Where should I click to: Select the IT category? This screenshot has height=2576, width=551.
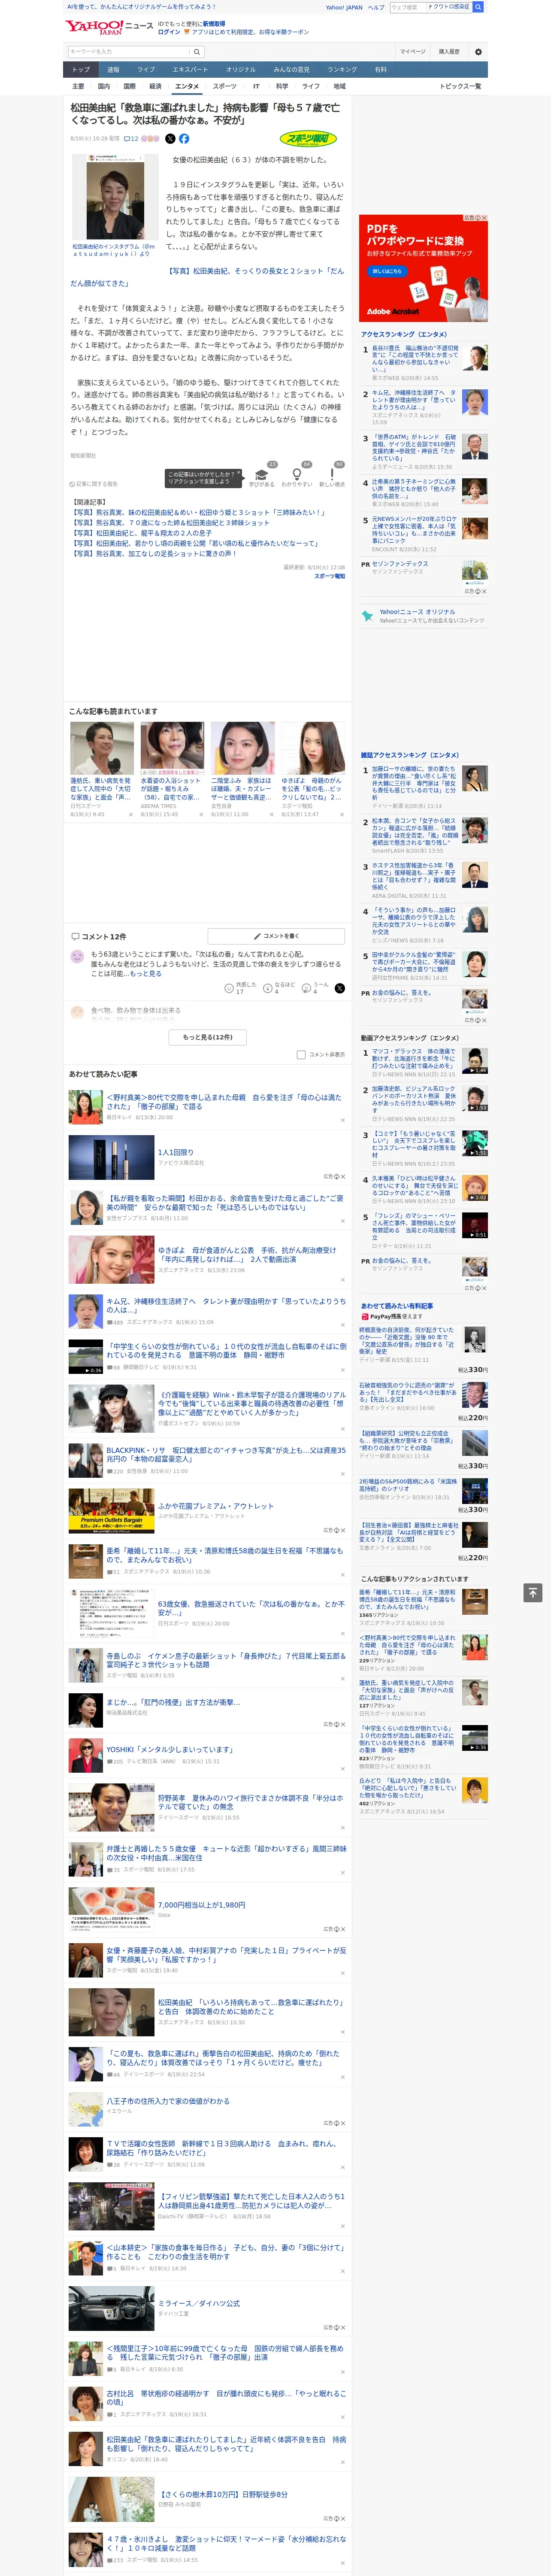coord(256,87)
